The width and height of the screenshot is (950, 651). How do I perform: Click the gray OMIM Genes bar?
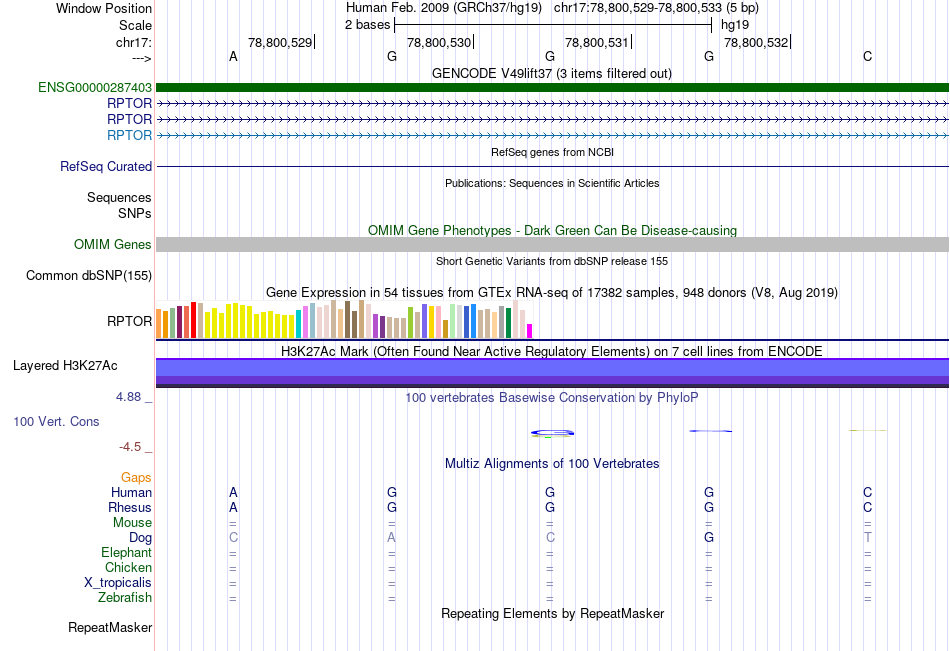pos(552,244)
